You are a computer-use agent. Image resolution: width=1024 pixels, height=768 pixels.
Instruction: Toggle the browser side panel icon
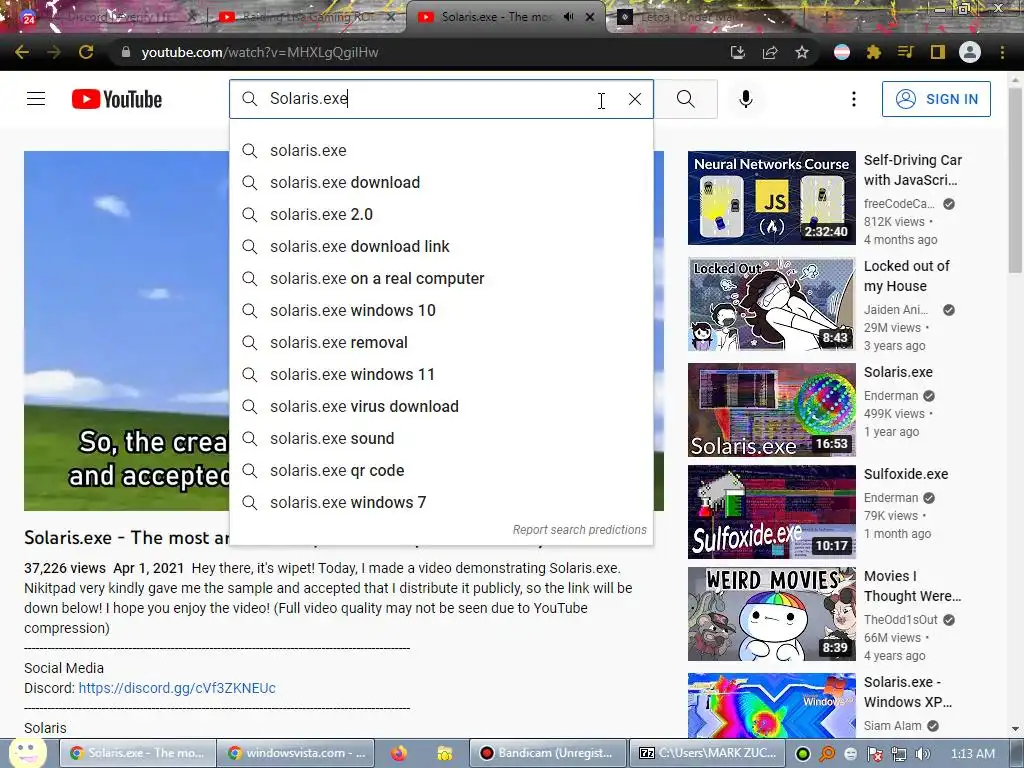point(938,52)
